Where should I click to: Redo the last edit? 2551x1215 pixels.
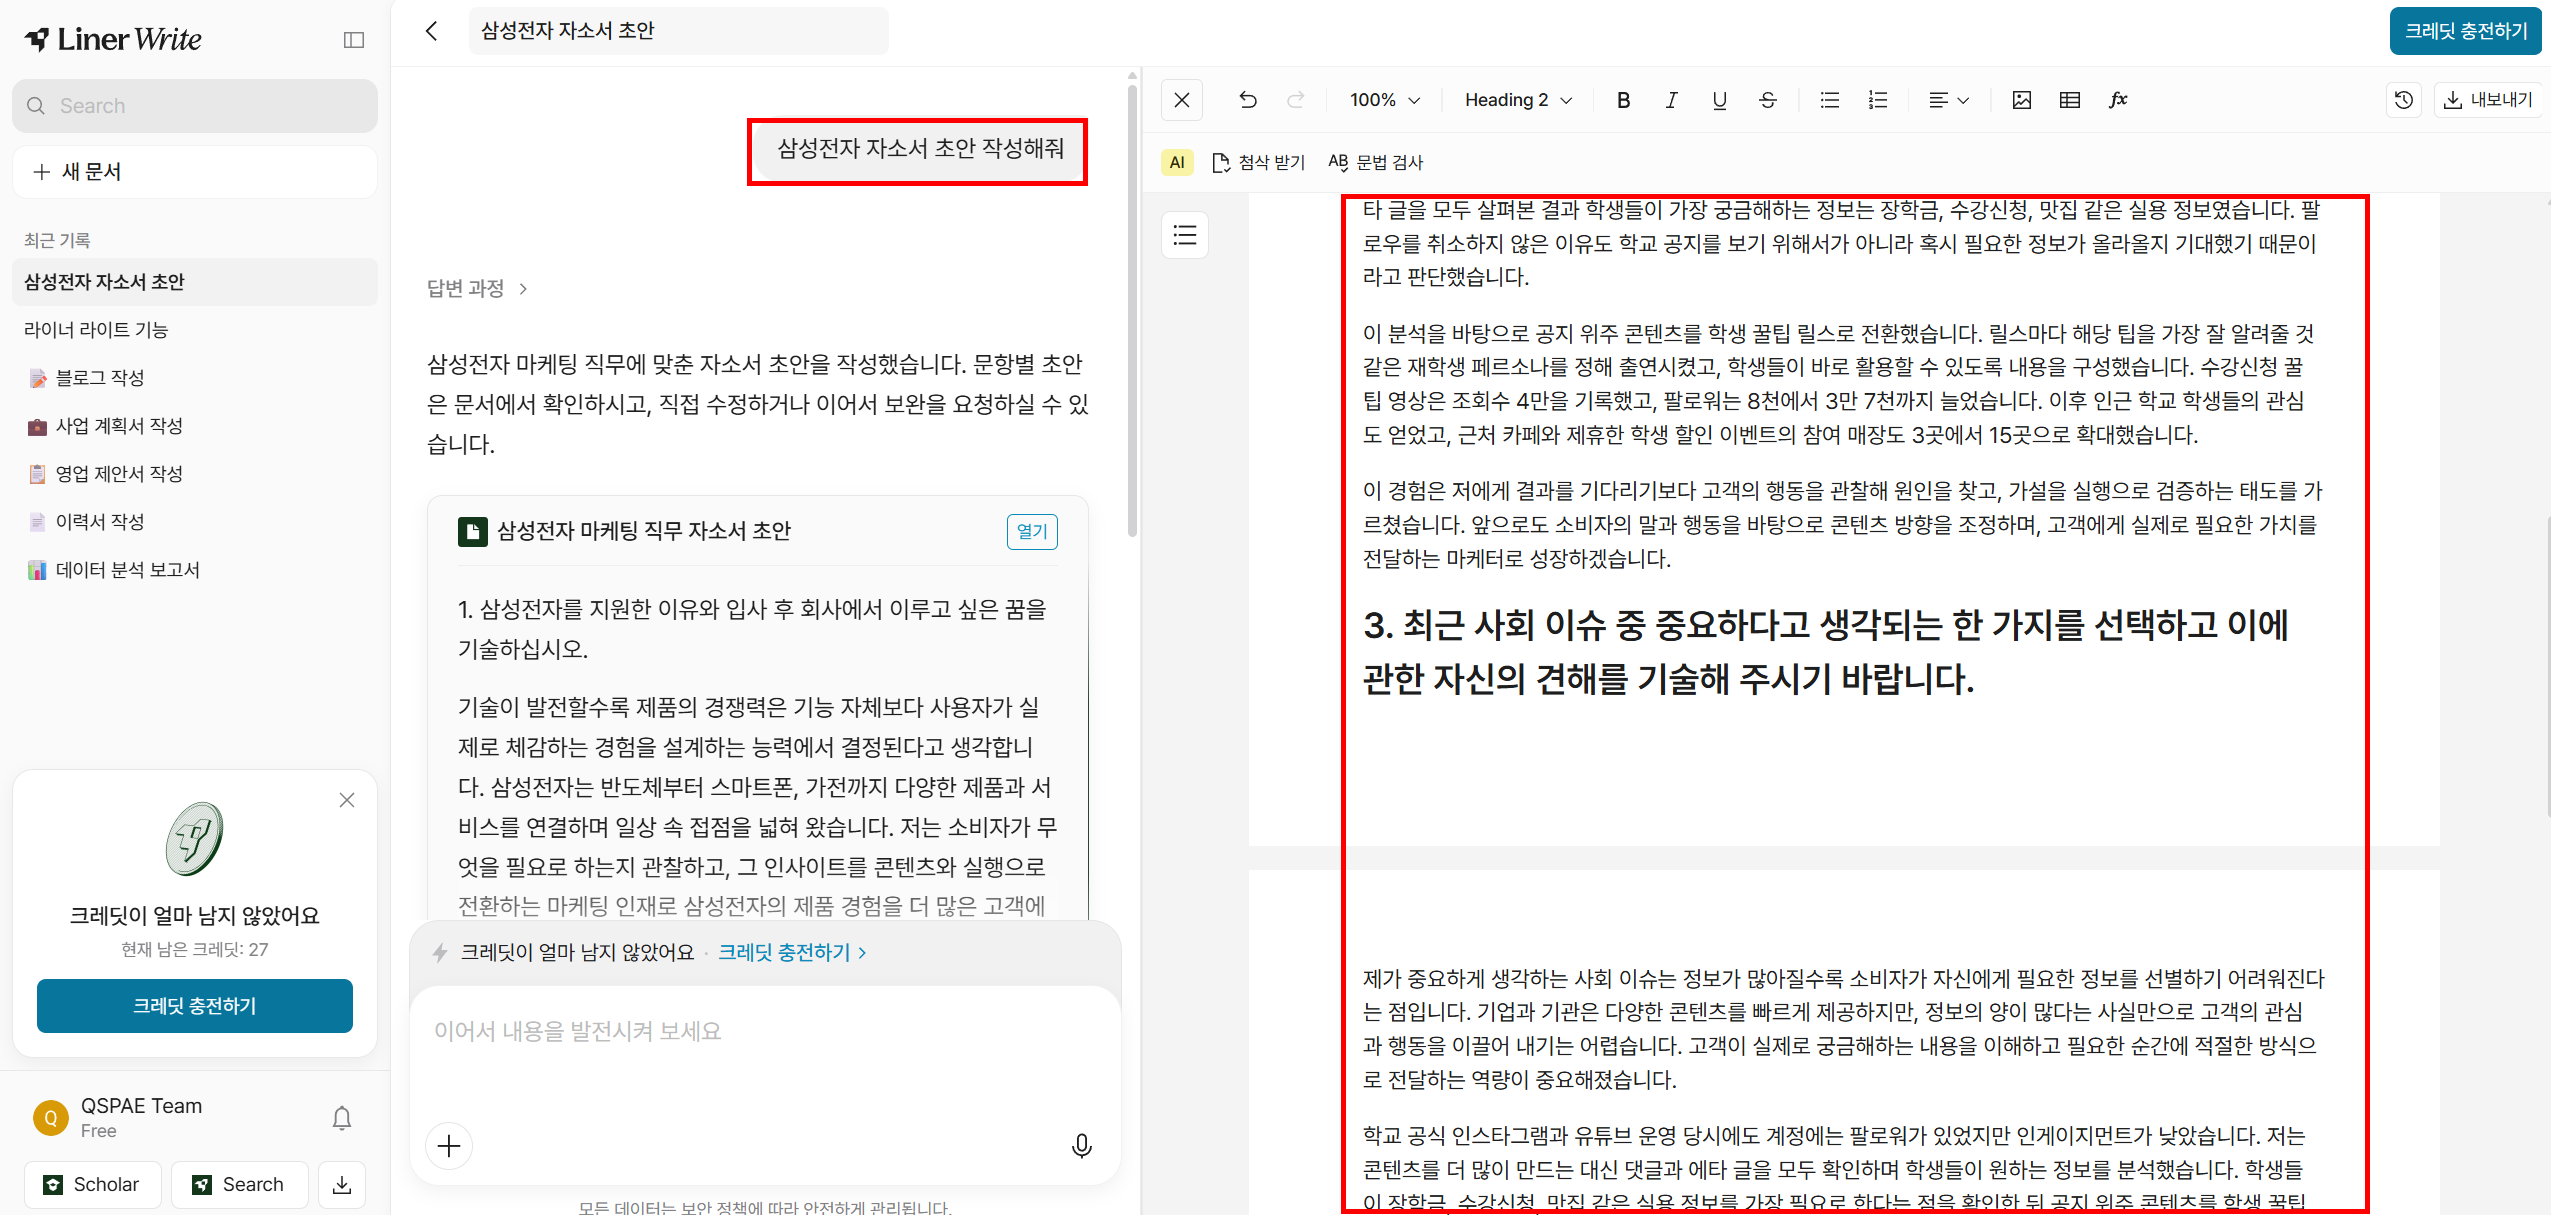1296,100
